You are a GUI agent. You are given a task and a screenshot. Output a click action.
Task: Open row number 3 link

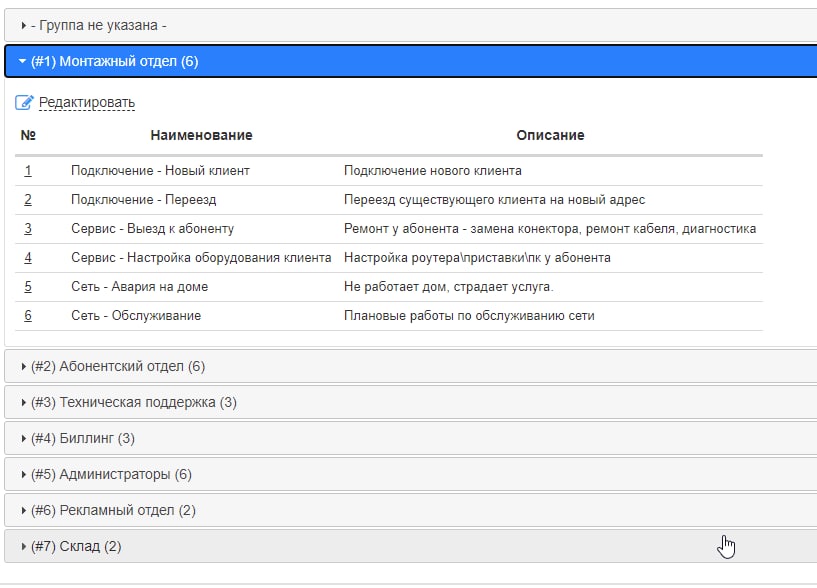click(x=28, y=228)
